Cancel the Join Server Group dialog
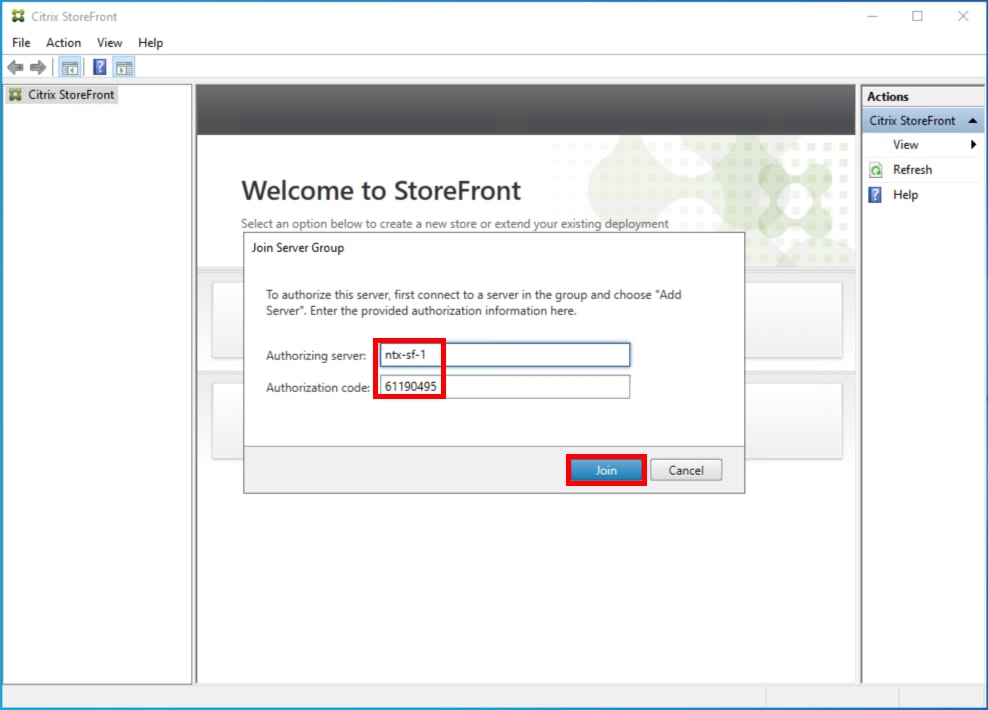Image resolution: width=988 pixels, height=710 pixels. [x=686, y=469]
